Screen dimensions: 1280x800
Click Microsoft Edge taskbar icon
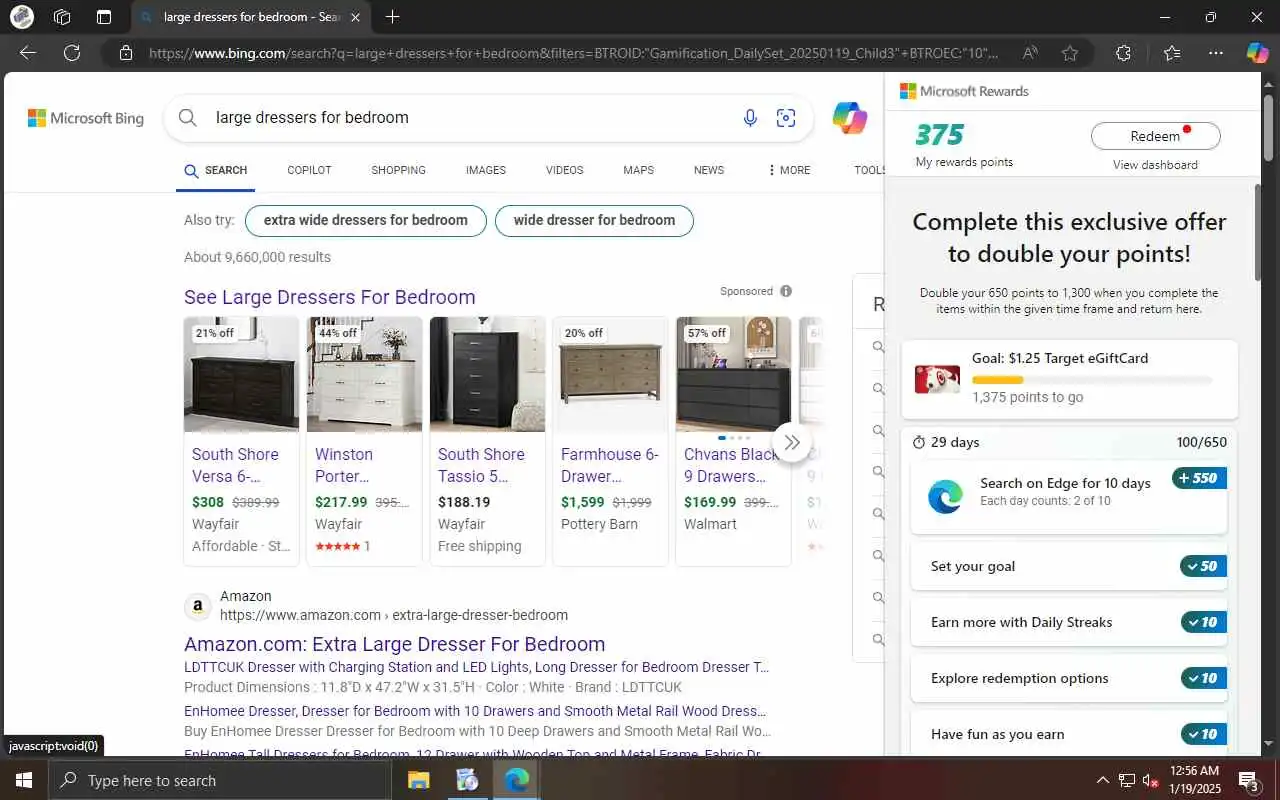(516, 780)
